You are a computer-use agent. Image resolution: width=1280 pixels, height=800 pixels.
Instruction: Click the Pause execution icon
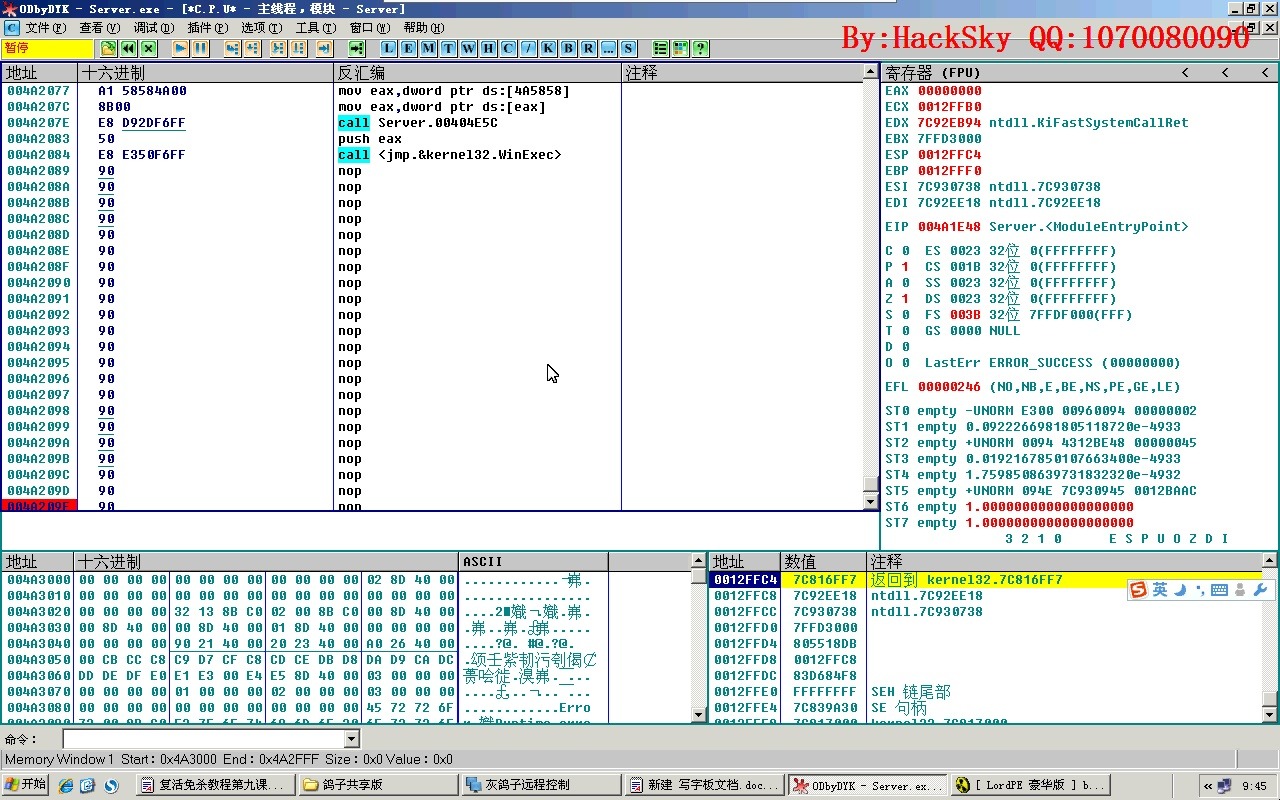[x=200, y=48]
